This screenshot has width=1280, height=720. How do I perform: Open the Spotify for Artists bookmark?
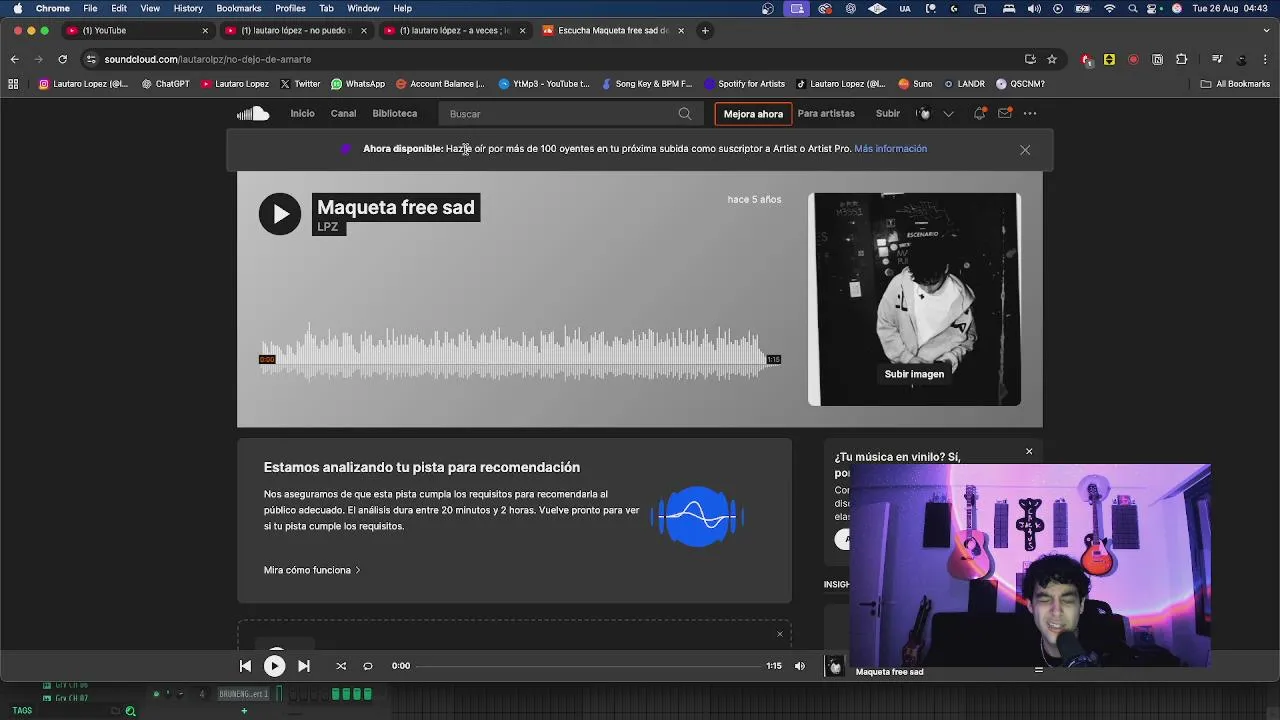coord(745,84)
